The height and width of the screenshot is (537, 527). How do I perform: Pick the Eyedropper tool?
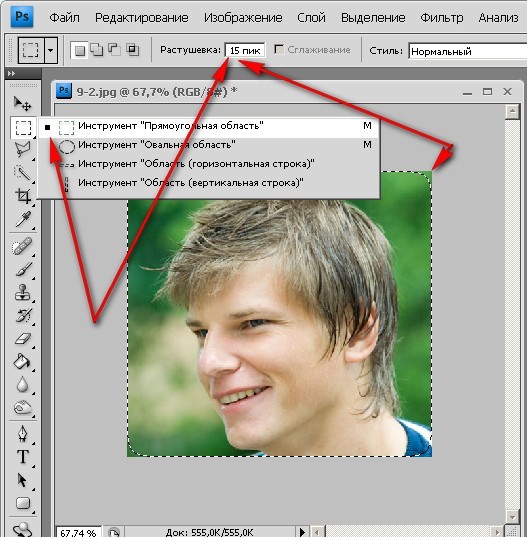[23, 219]
